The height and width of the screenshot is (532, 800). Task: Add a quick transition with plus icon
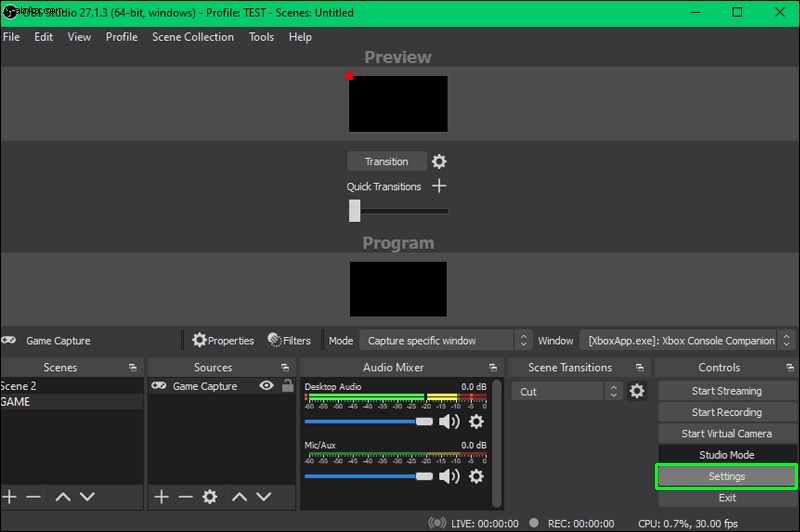point(439,186)
